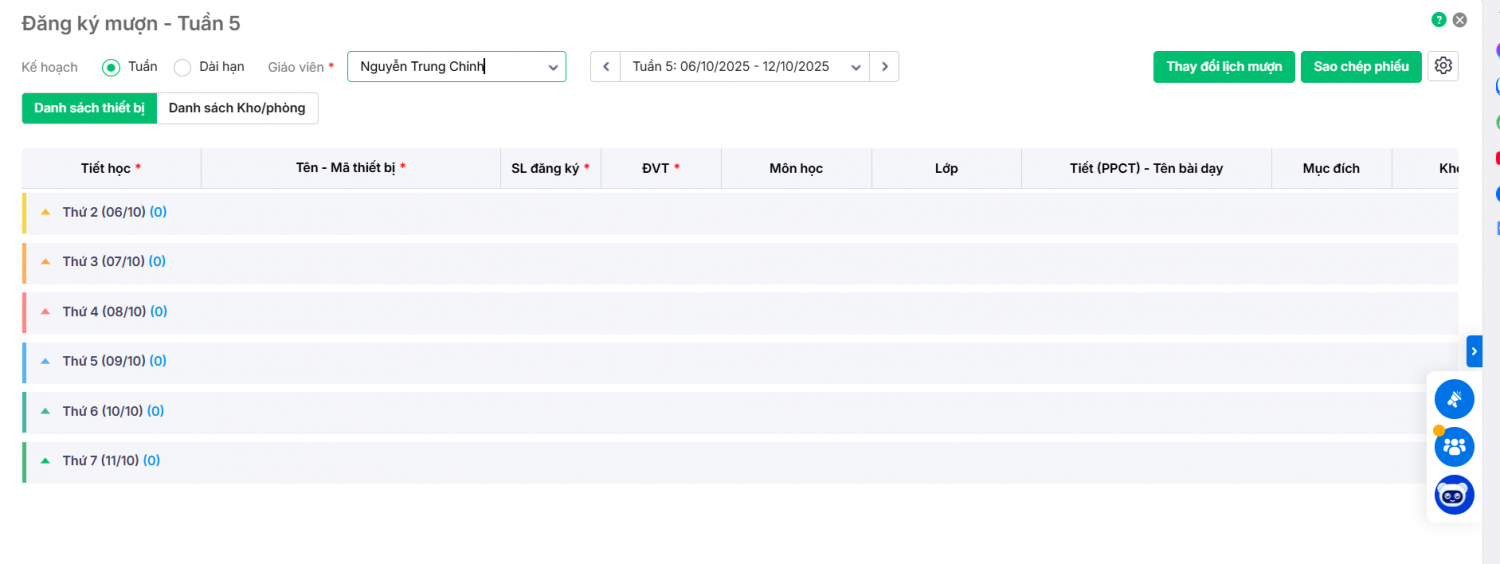
Task: Collapse the Thứ 2 (06/10) row
Action: [45, 212]
